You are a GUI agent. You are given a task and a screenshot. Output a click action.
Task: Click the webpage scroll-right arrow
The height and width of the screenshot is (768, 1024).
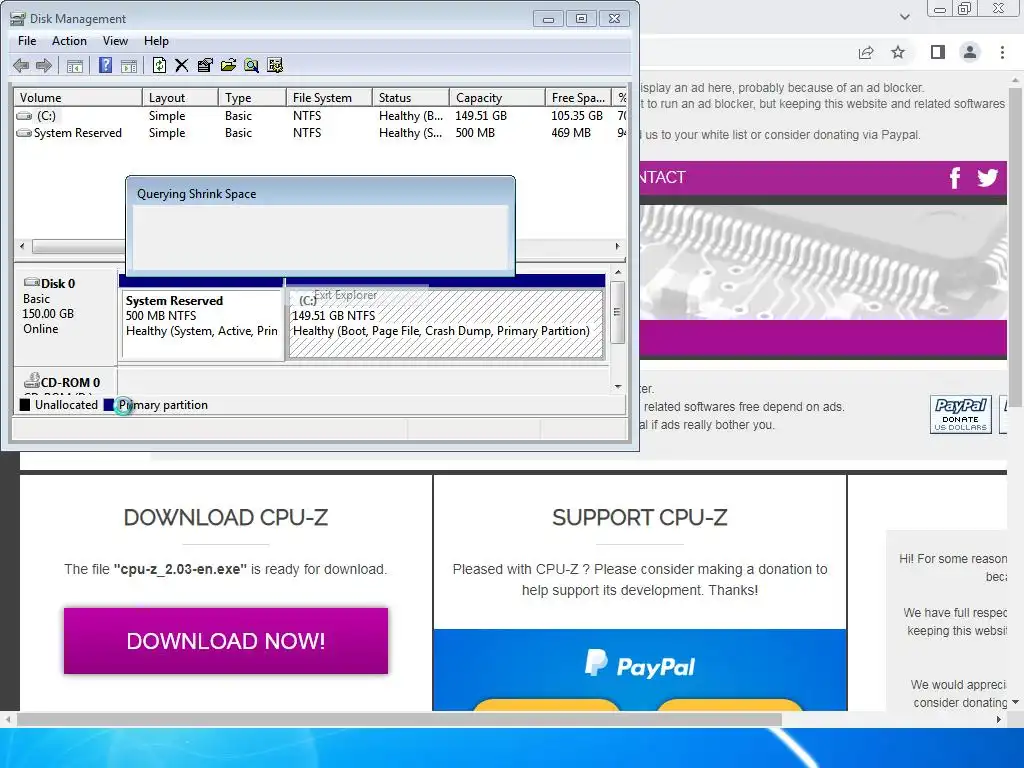tap(999, 720)
